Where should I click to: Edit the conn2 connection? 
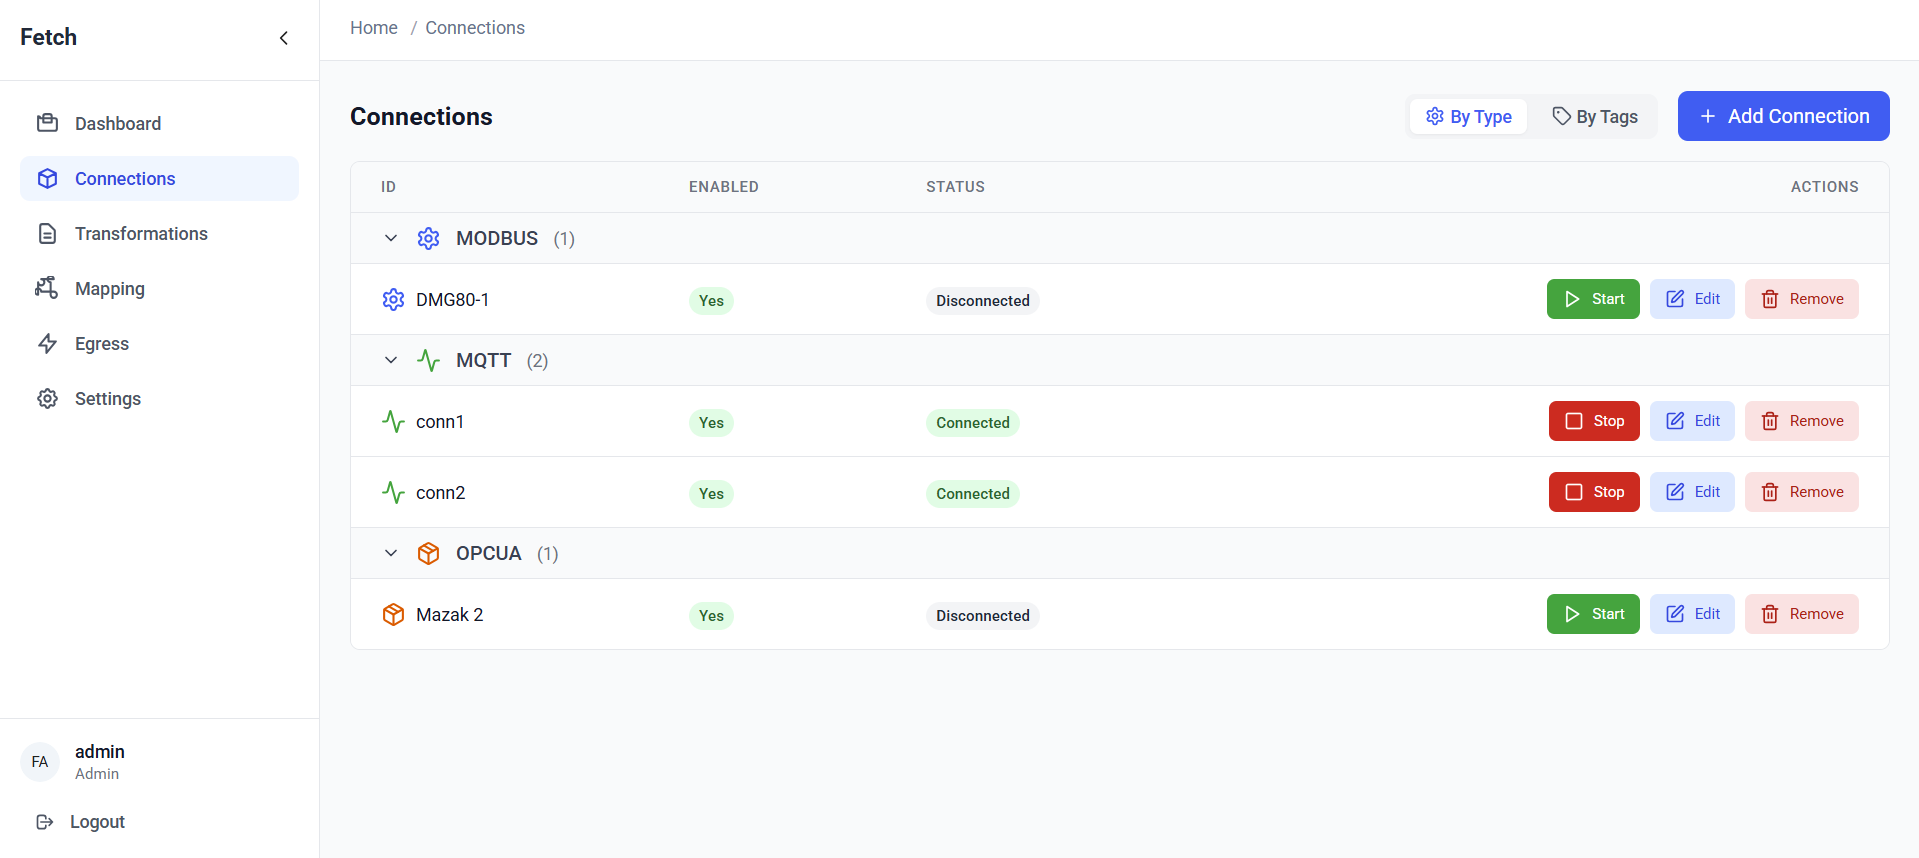[x=1692, y=492]
